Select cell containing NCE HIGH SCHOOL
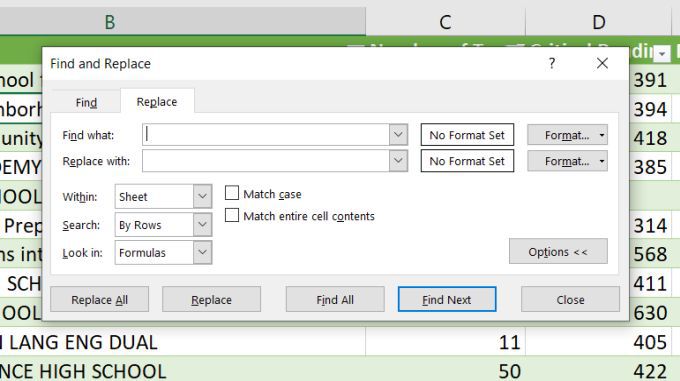 coord(183,371)
